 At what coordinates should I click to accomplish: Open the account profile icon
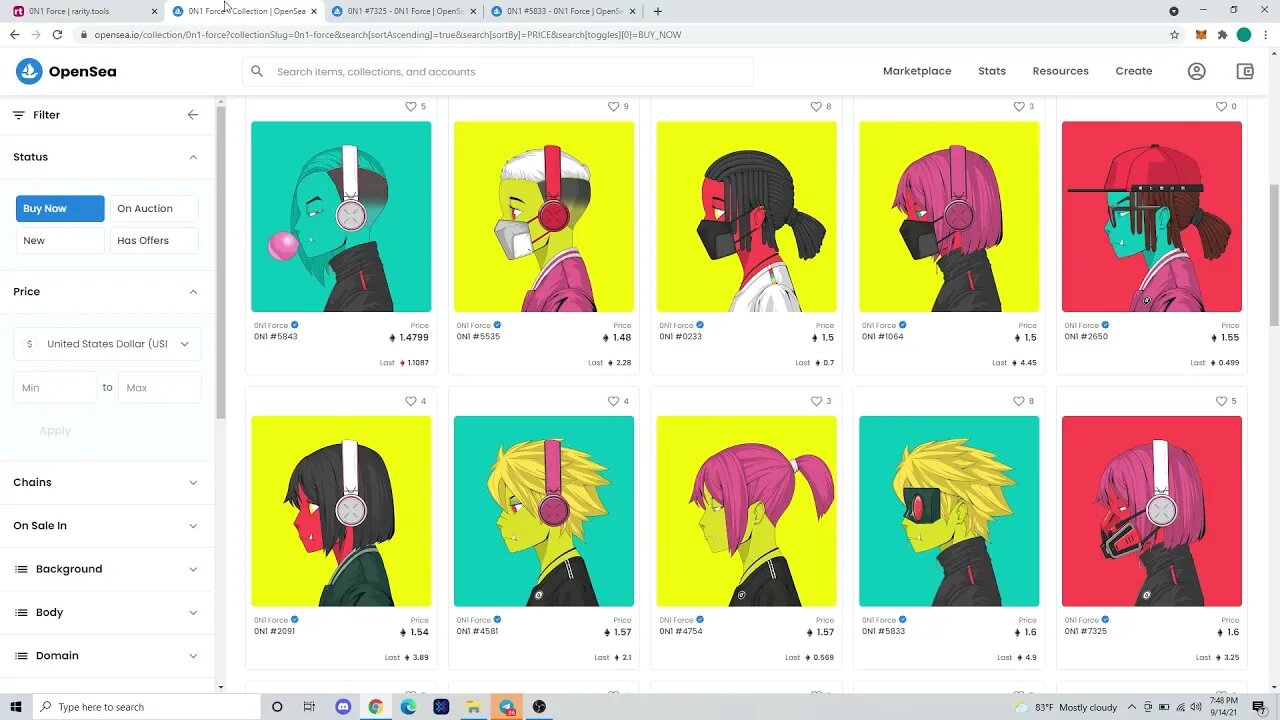(1196, 71)
